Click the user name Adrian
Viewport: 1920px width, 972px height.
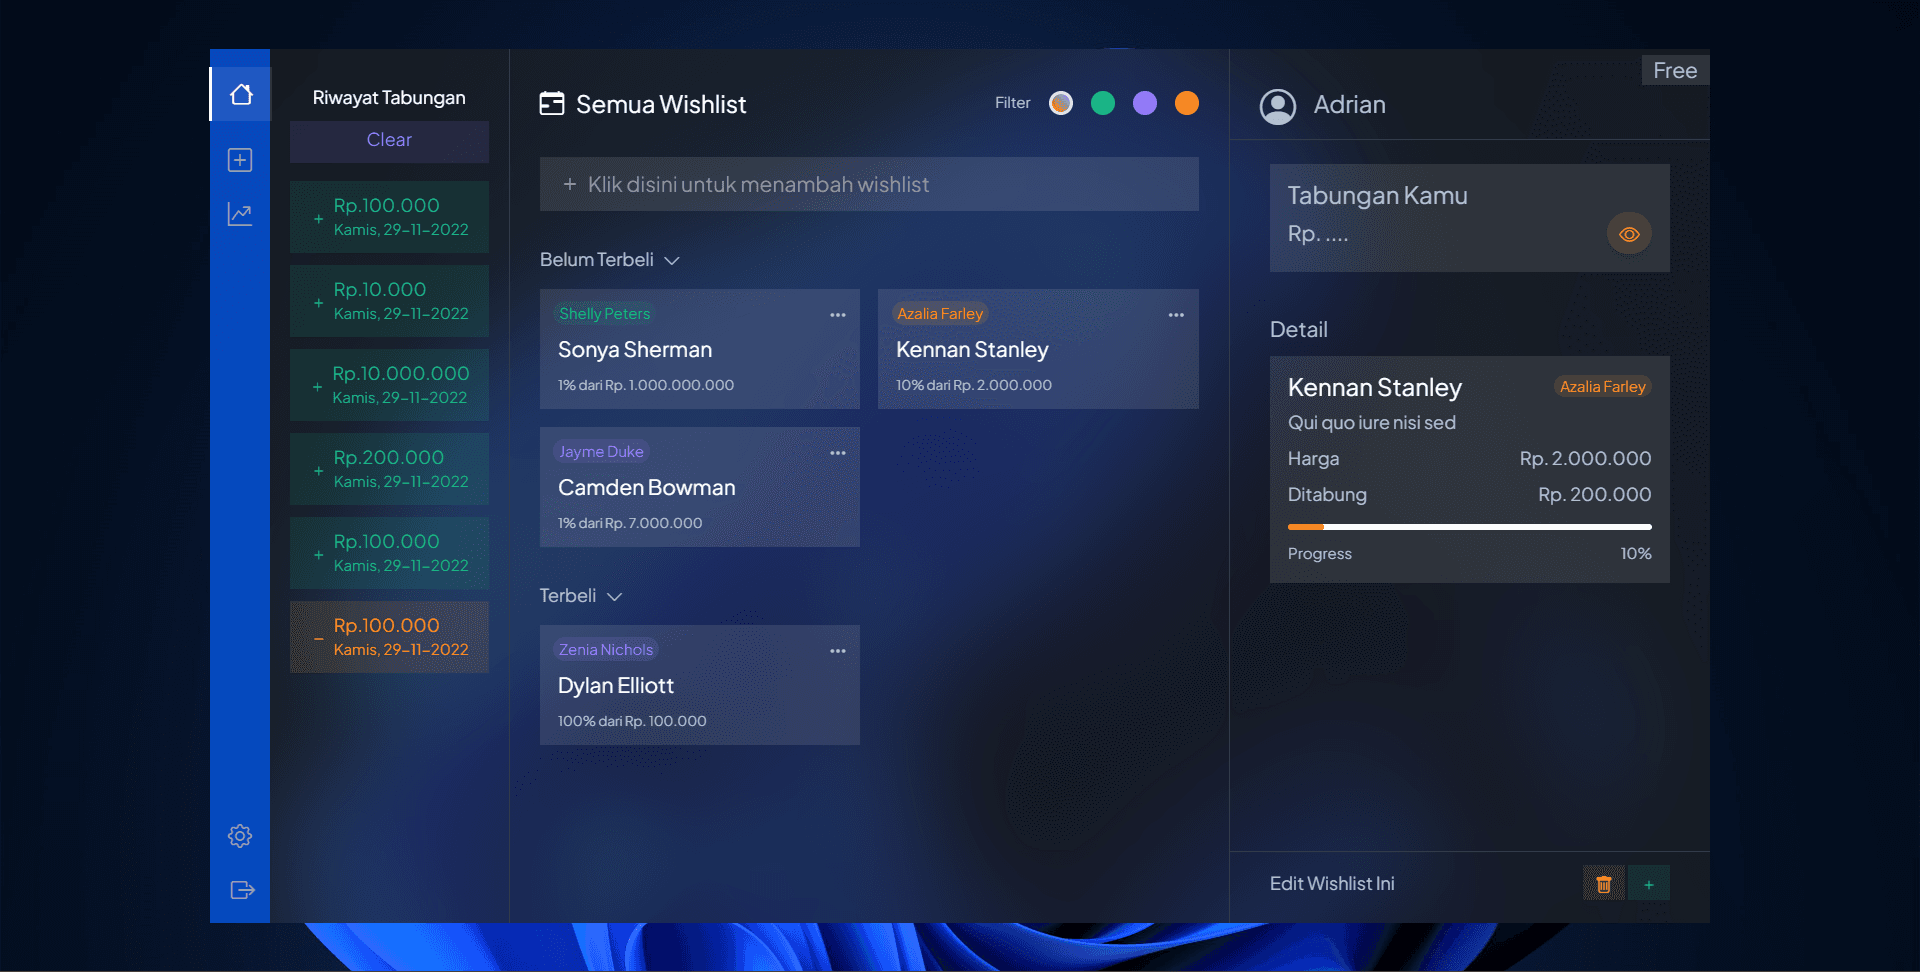click(1349, 105)
